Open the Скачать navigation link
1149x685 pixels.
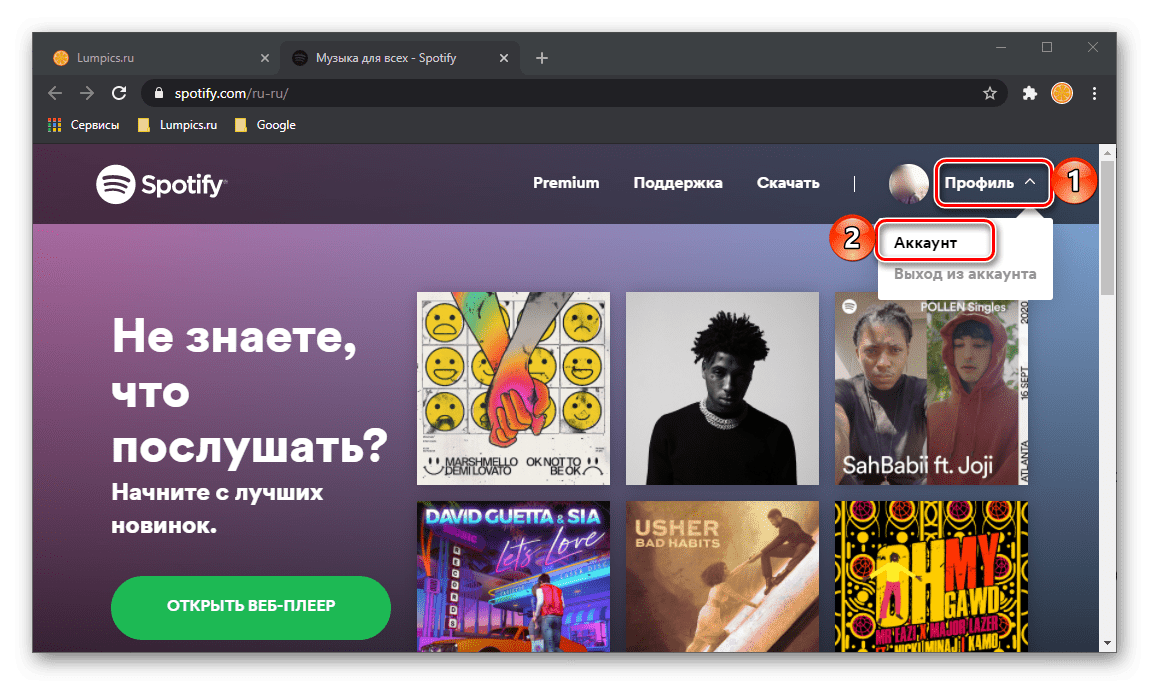[788, 183]
